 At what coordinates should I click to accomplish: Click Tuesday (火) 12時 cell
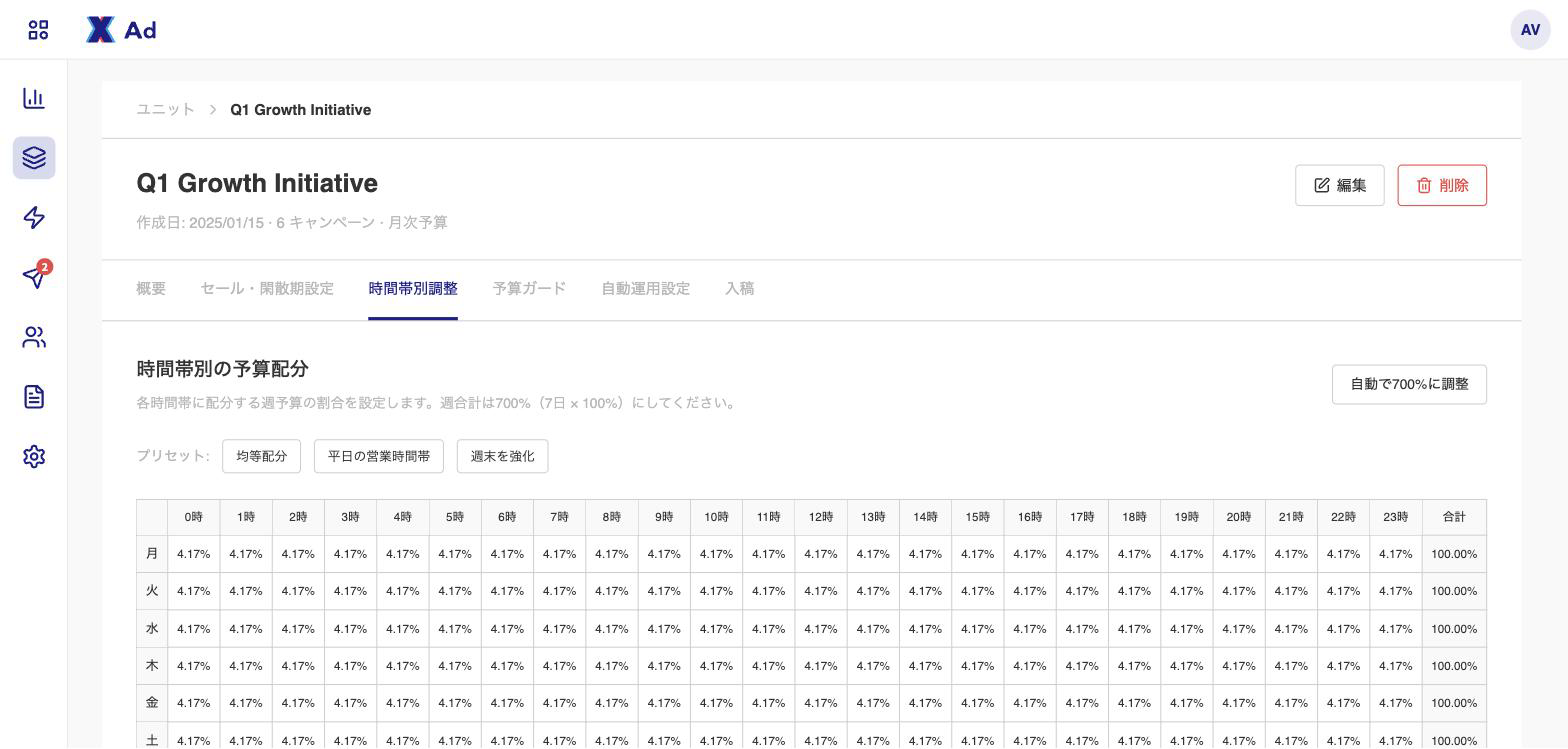point(821,591)
